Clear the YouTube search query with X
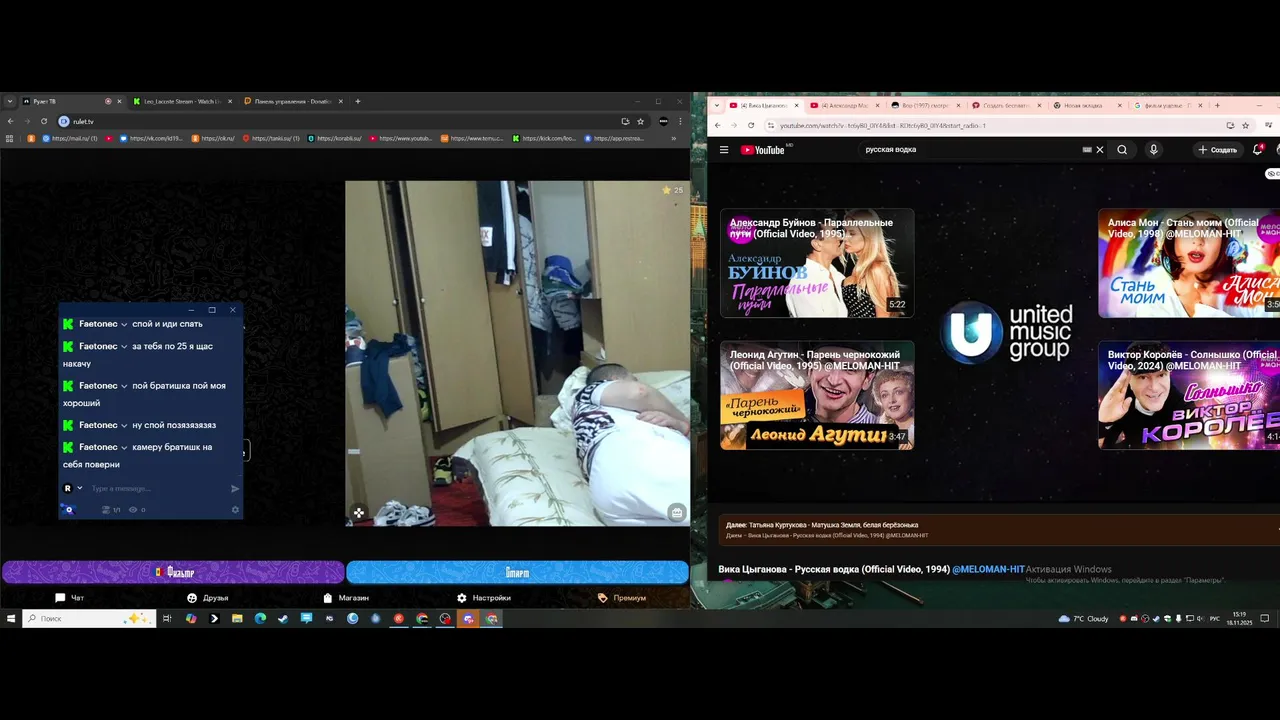 (x=1100, y=150)
